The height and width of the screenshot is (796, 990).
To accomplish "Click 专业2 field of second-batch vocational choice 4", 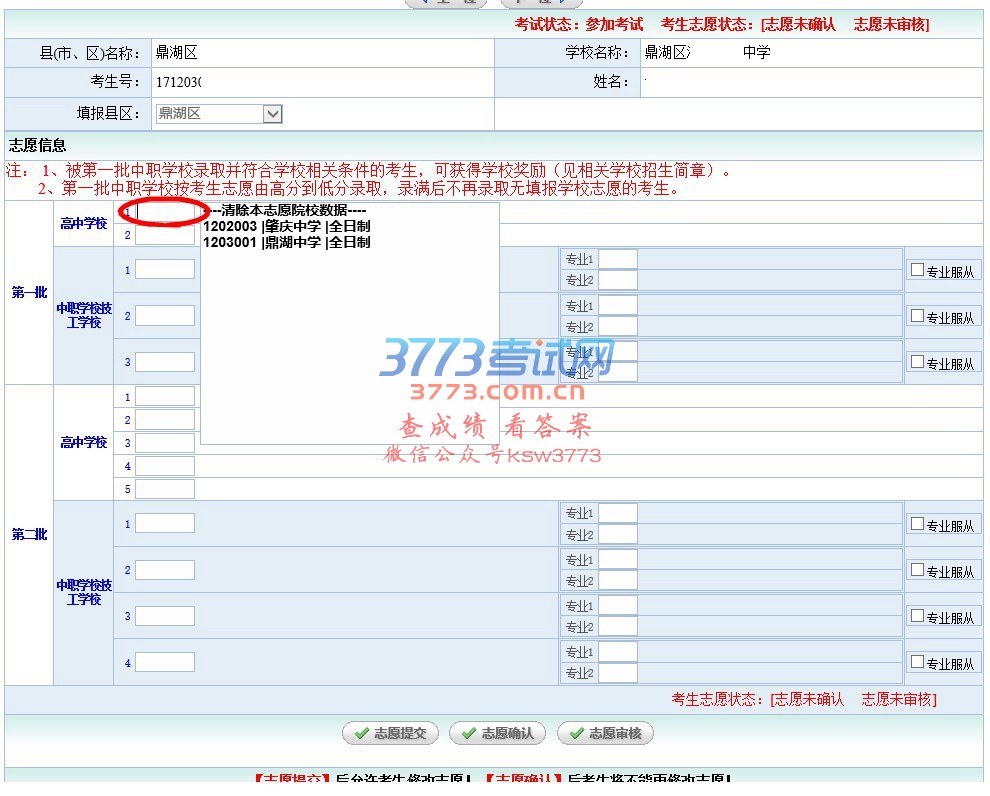I will pyautogui.click(x=617, y=673).
